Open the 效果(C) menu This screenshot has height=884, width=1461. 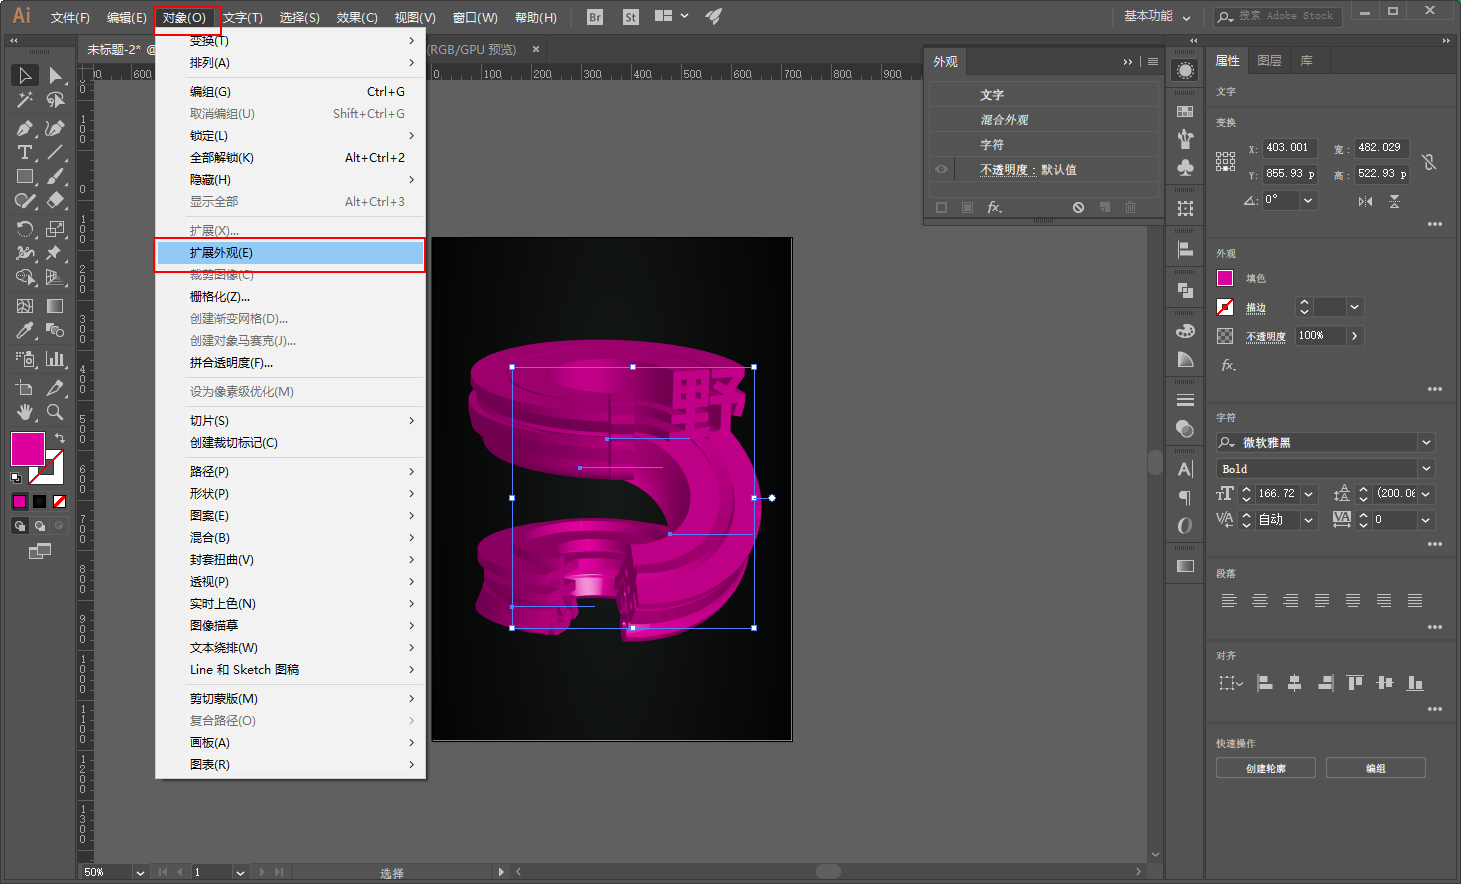(x=357, y=18)
